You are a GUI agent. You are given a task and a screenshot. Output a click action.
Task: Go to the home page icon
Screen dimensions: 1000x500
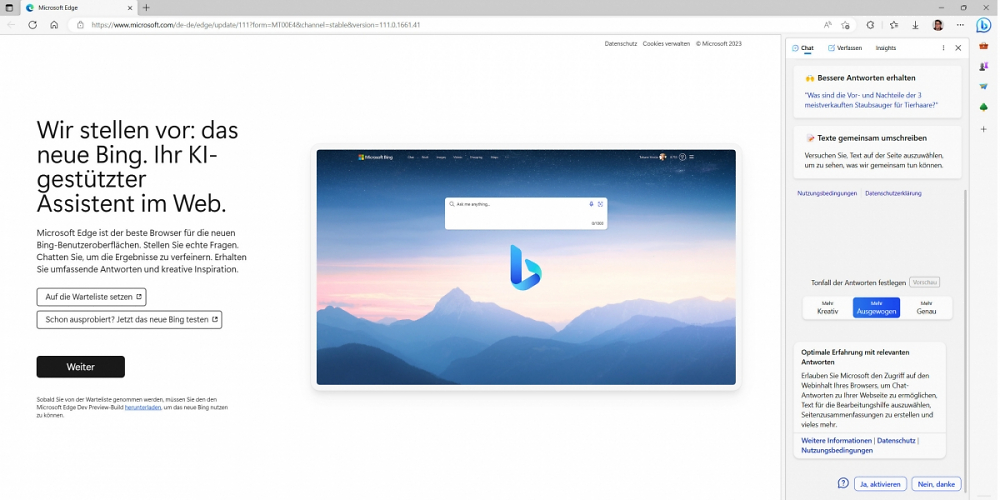tap(54, 25)
